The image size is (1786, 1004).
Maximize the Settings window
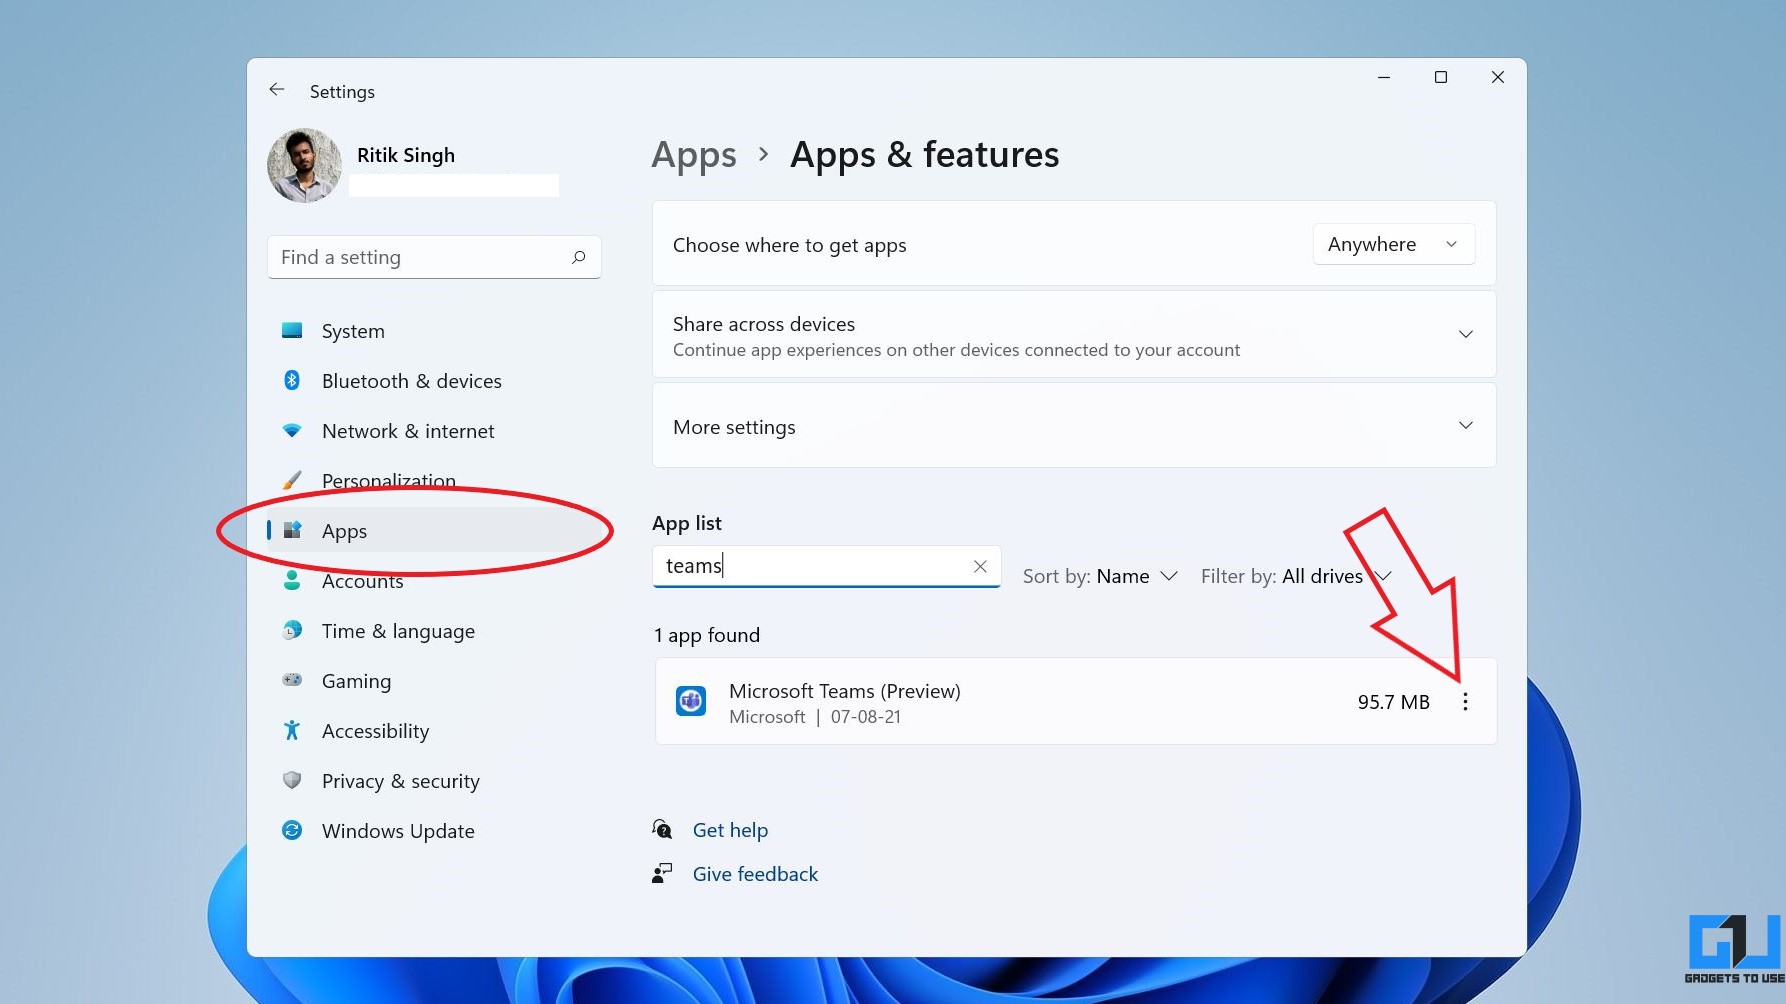click(1441, 77)
